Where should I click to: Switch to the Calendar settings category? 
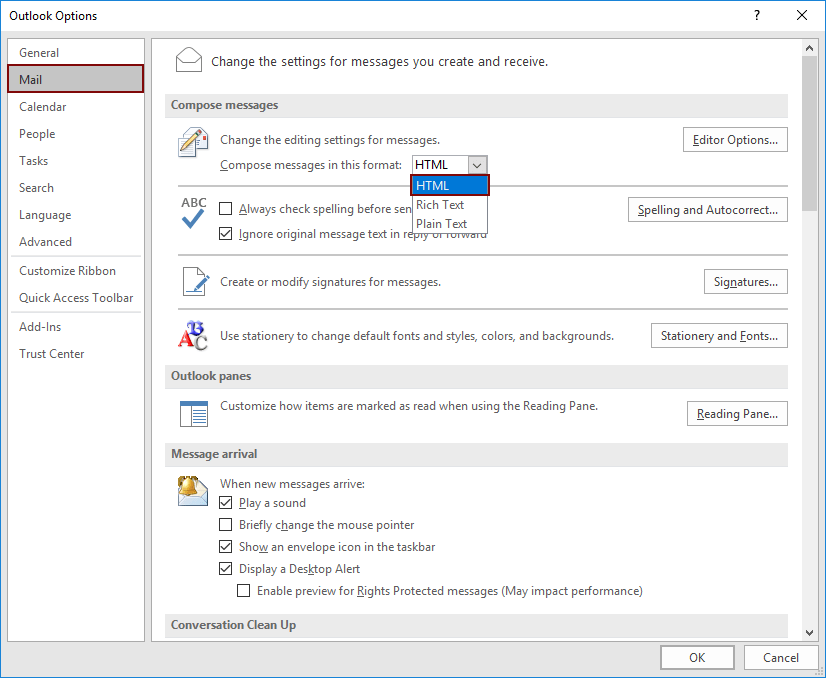(43, 106)
